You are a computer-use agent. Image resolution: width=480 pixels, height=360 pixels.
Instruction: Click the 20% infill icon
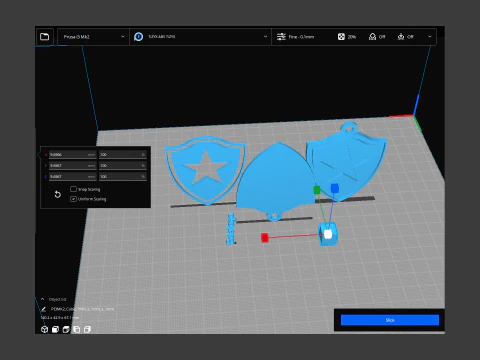point(341,37)
